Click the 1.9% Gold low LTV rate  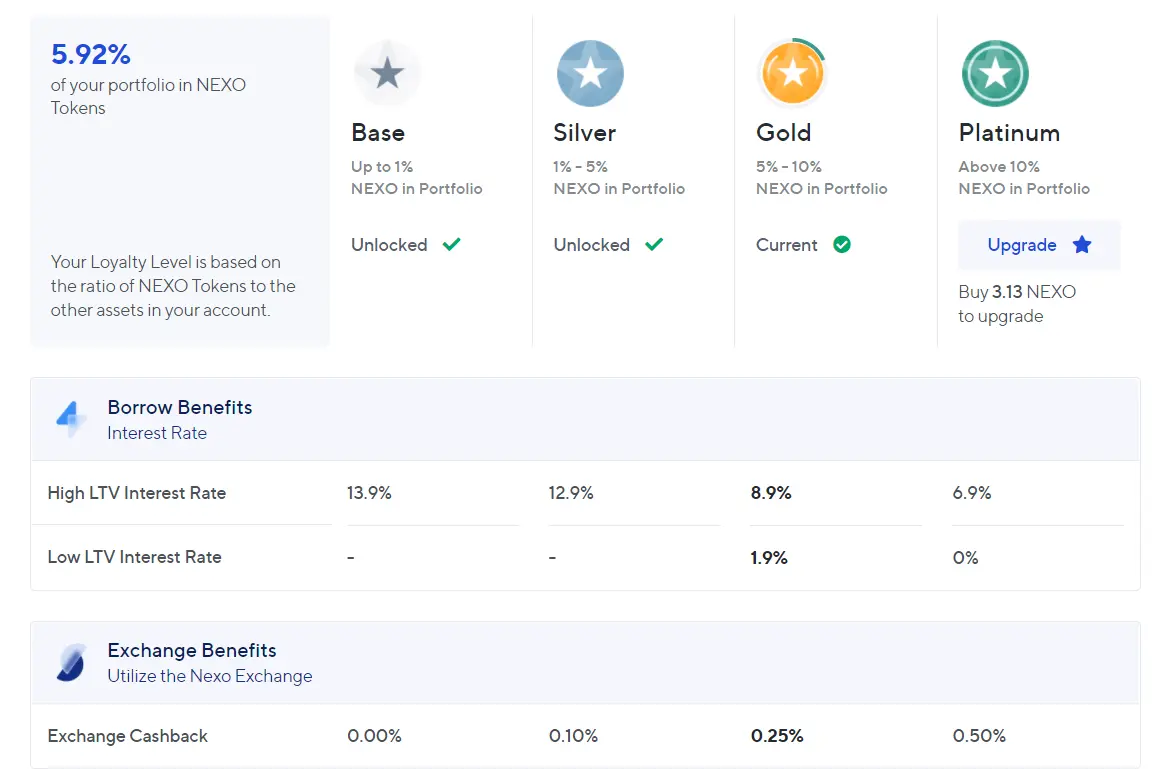tap(769, 558)
